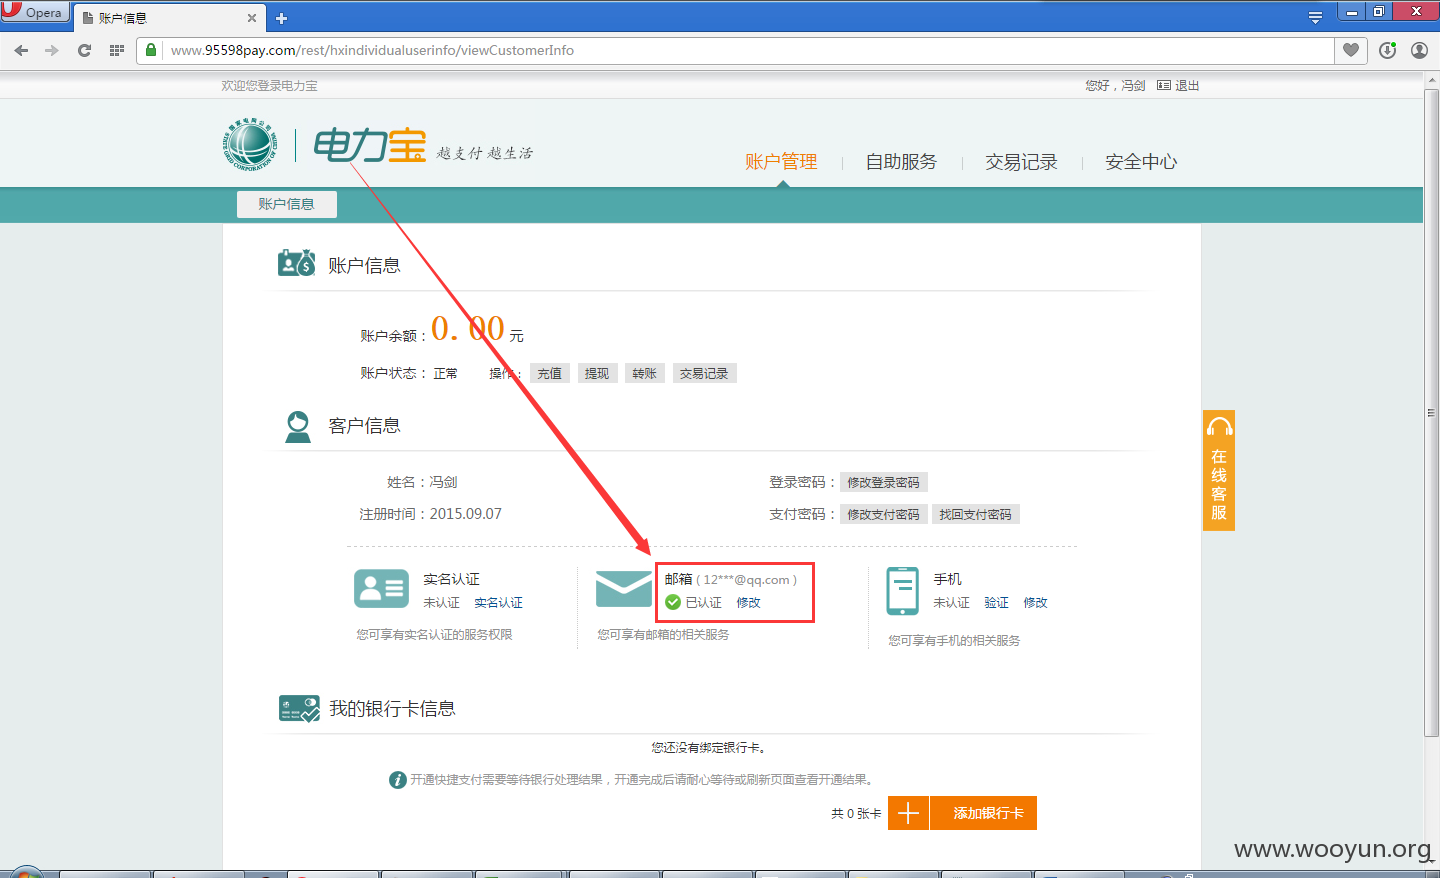Click the mobile phone icon
1440x878 pixels.
[903, 590]
